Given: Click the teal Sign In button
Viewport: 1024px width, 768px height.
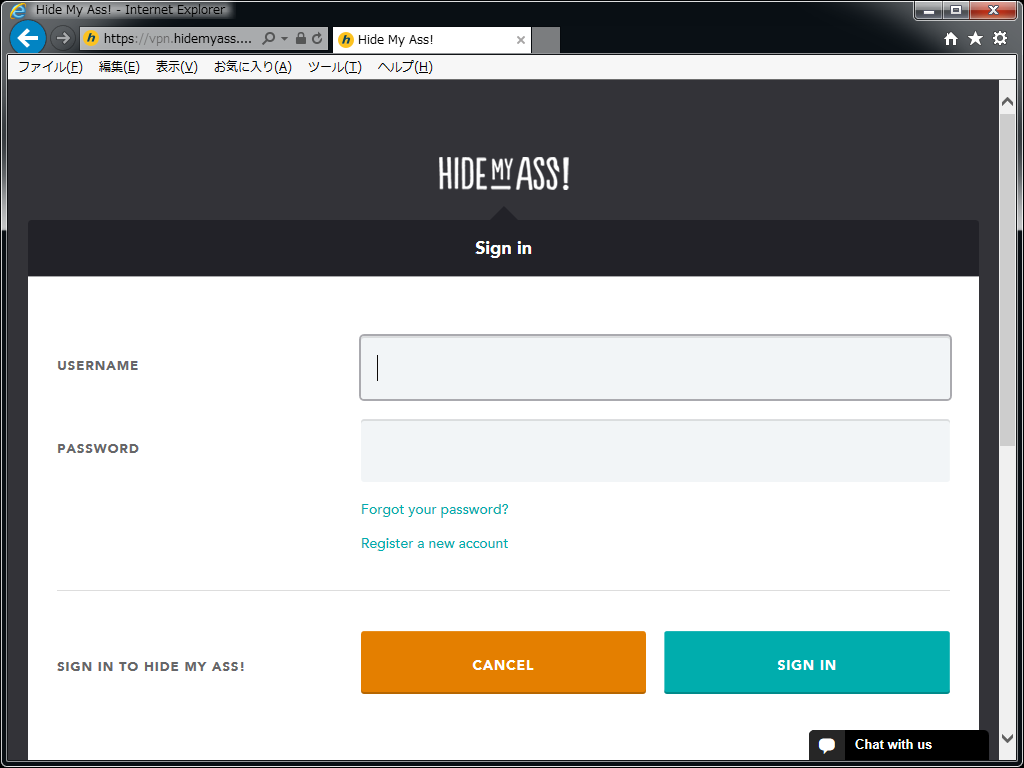Looking at the screenshot, I should (x=807, y=662).
